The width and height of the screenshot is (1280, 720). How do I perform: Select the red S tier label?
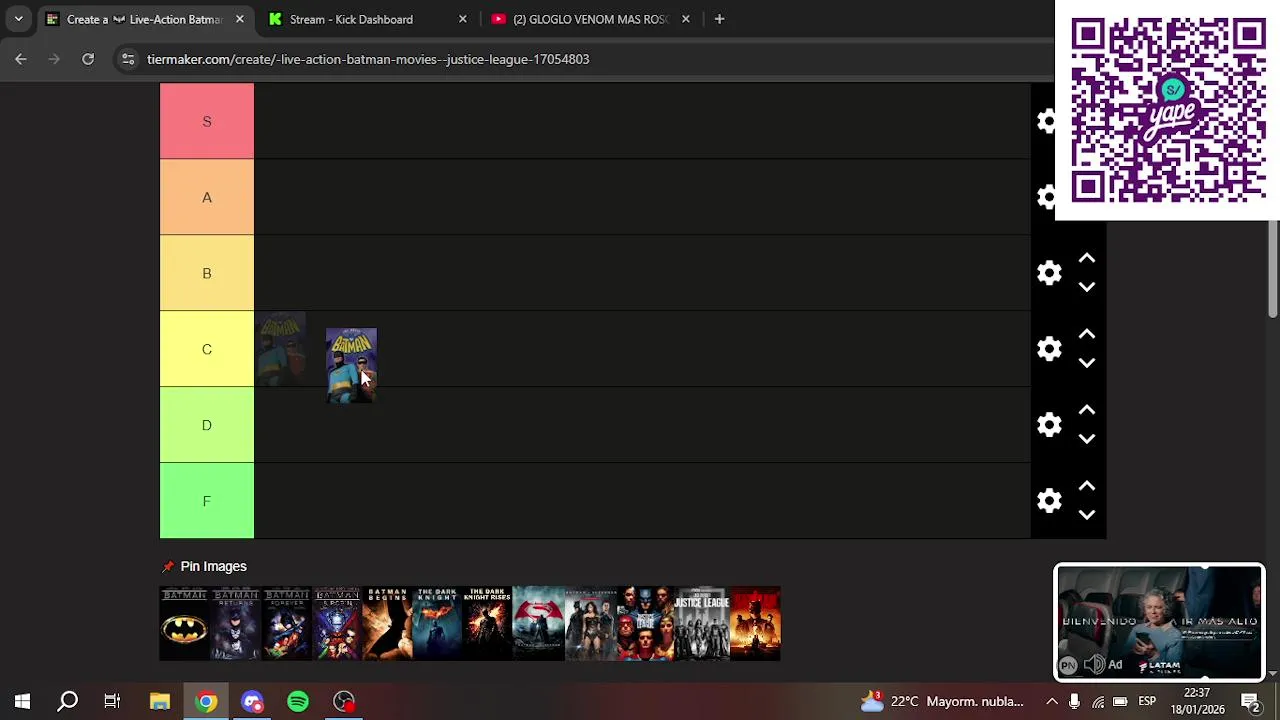207,121
